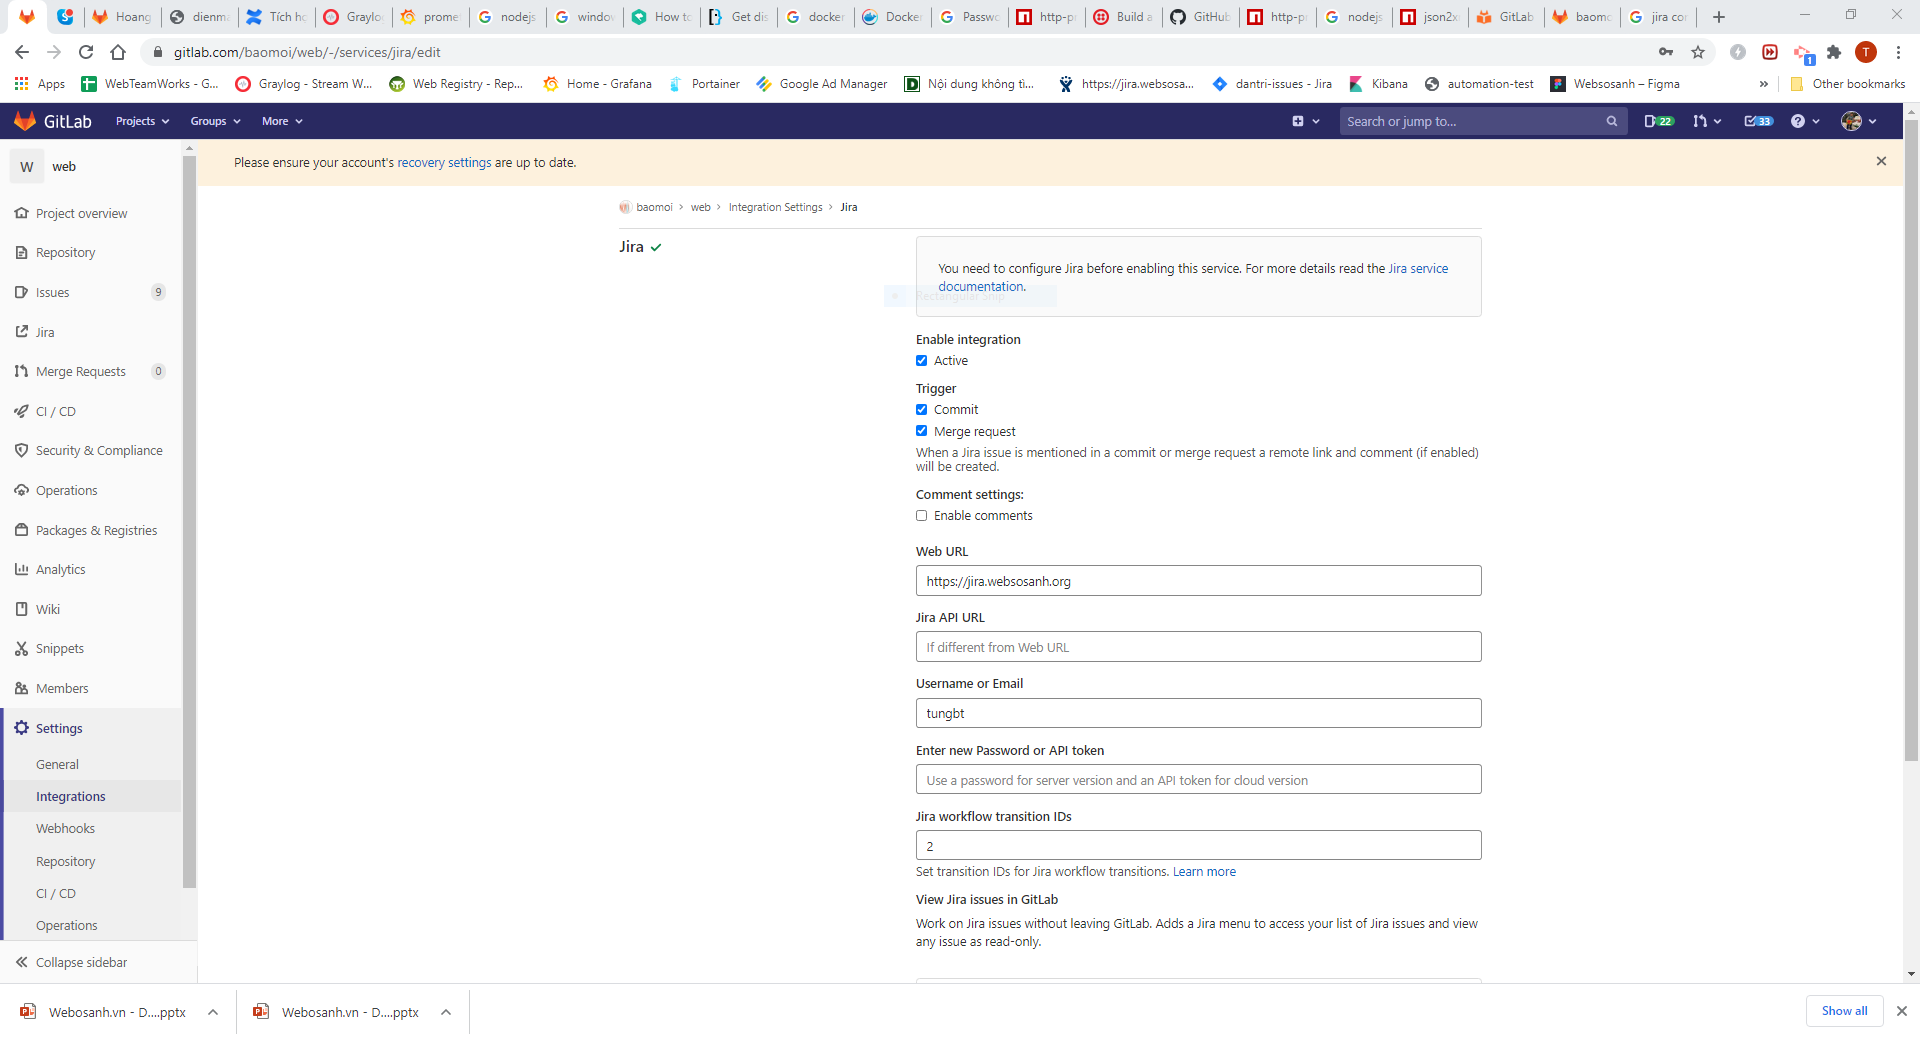Reload the page with refresh icon

[86, 52]
